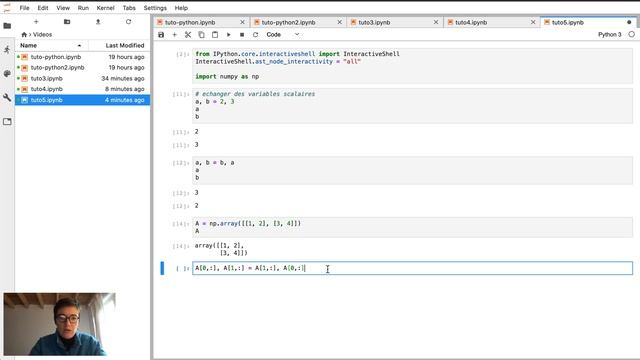
Task: Open the Run menu
Action: tap(83, 8)
